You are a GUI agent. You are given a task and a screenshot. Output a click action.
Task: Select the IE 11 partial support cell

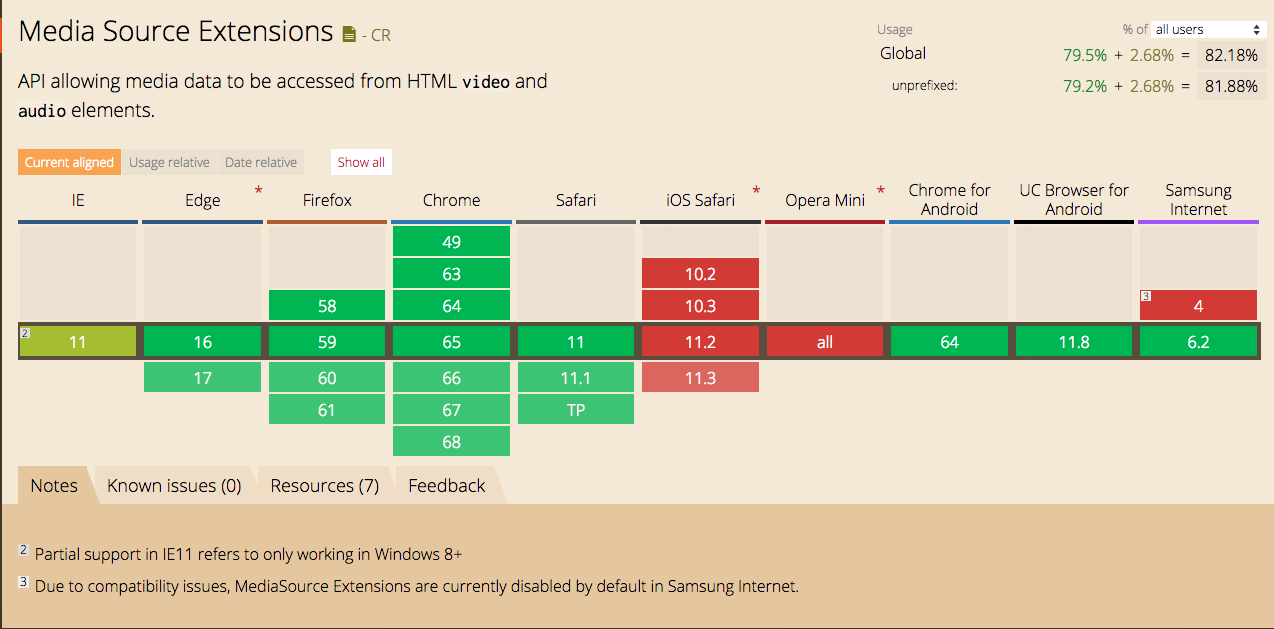[78, 342]
